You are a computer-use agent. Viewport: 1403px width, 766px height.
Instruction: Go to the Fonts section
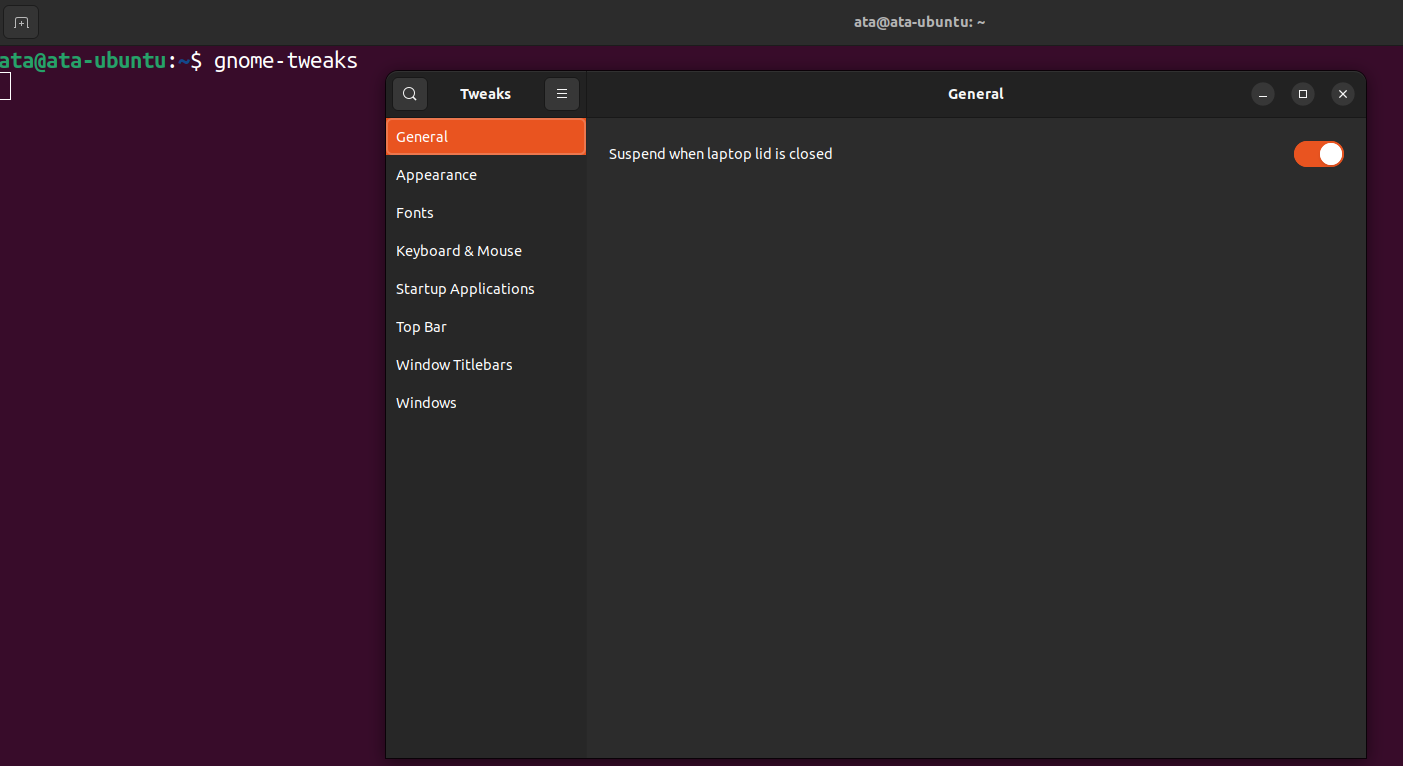(x=486, y=213)
